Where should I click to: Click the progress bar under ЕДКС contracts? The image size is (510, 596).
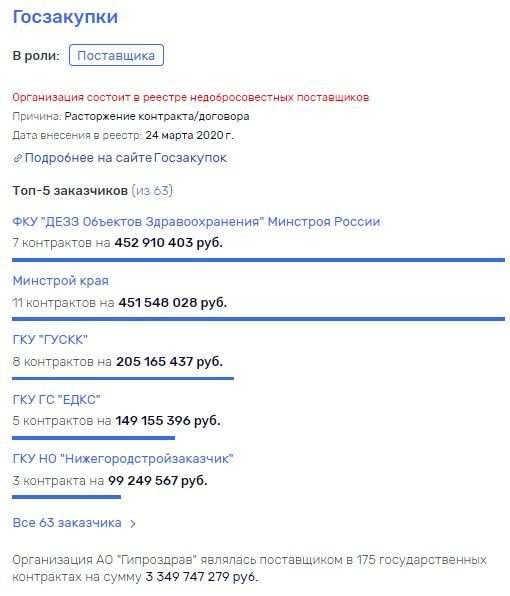point(93,438)
